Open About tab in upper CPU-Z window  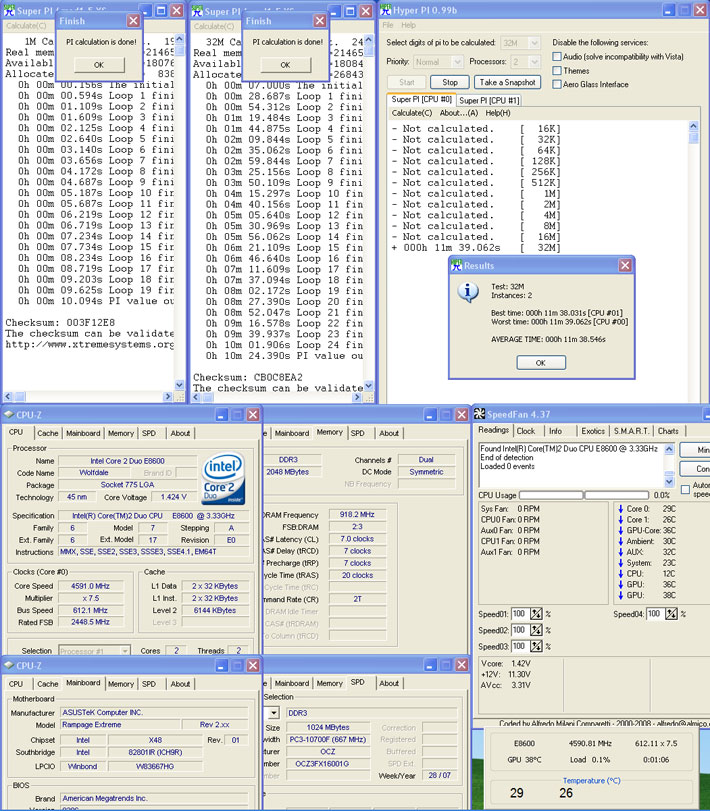click(x=180, y=433)
